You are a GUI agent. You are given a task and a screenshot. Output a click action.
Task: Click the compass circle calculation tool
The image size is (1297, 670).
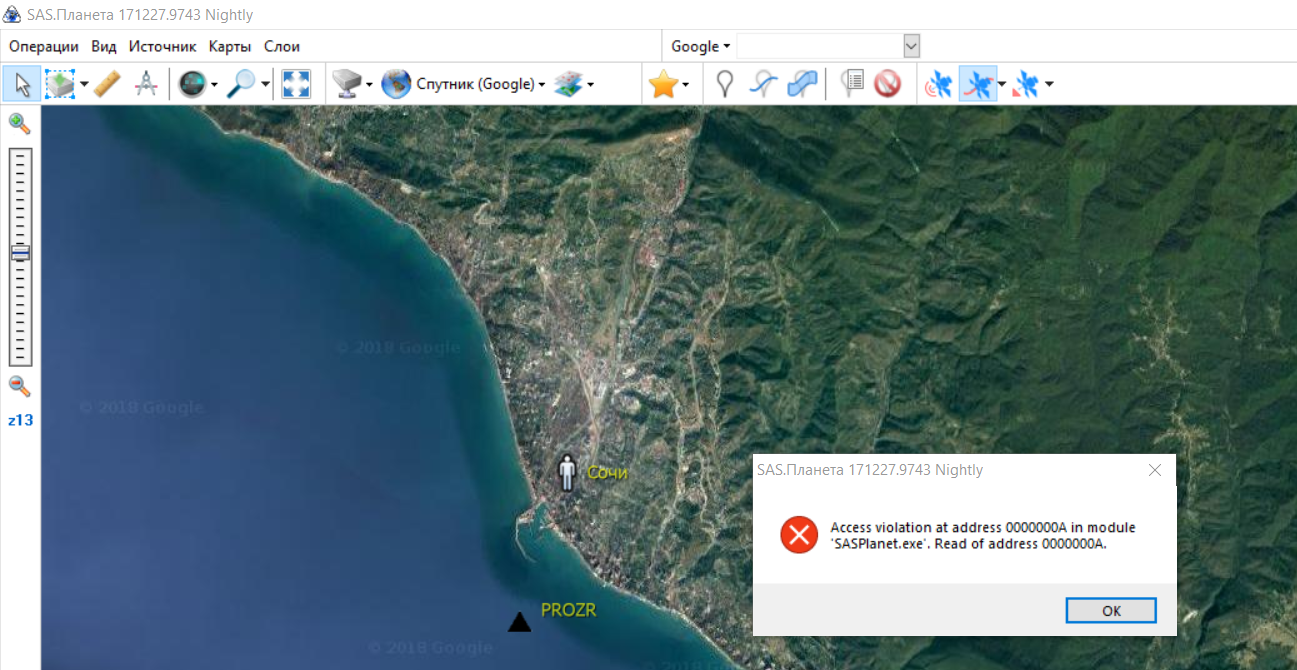click(x=146, y=84)
